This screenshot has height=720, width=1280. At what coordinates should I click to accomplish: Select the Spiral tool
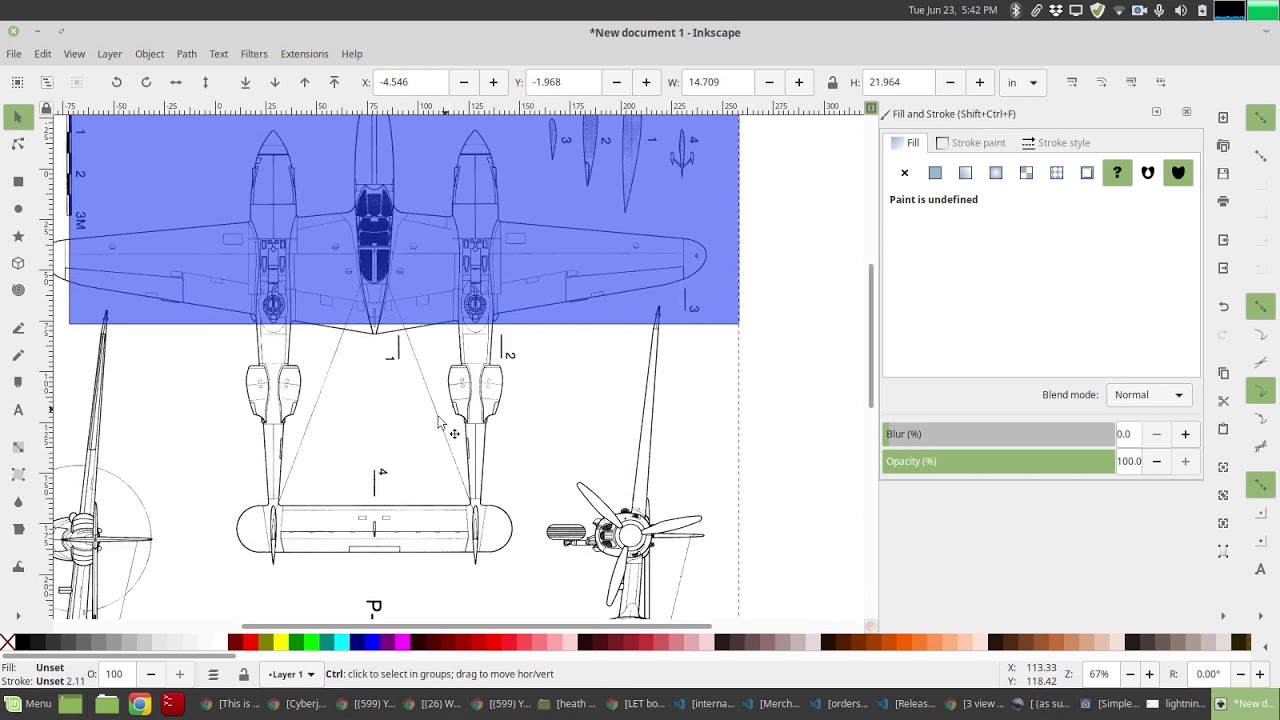(18, 290)
